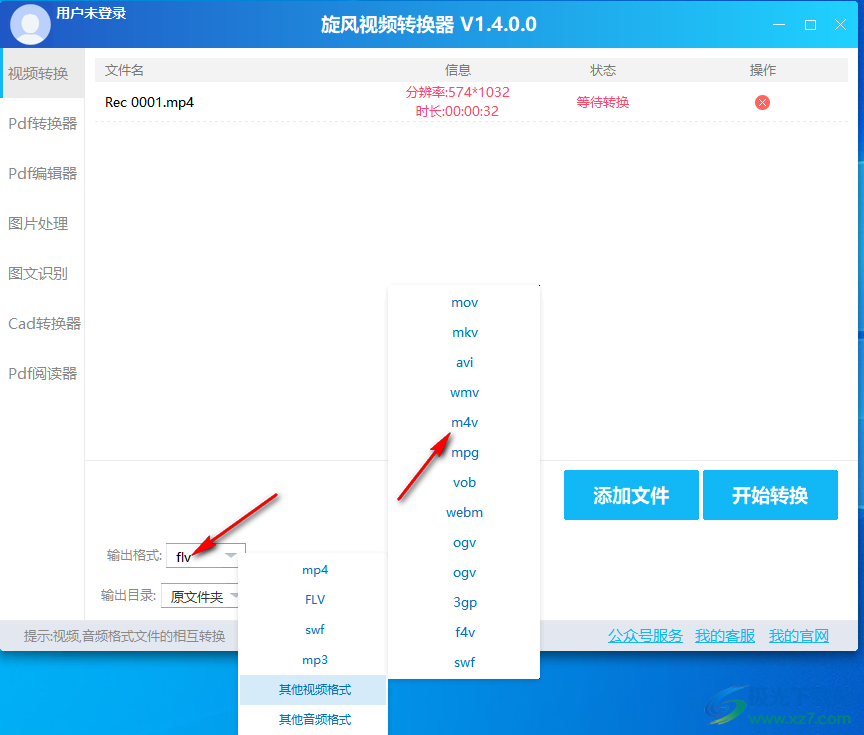Open the Pdf阅读器 tool
Image resolution: width=864 pixels, height=735 pixels.
pos(40,373)
